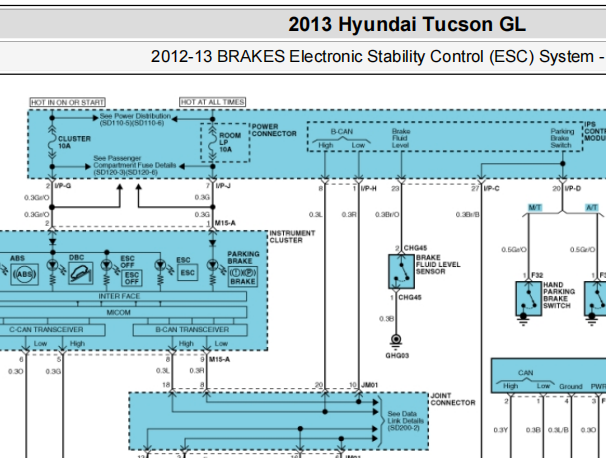Click the 0.3L/B wire label
606x458 pixels.
point(558,430)
